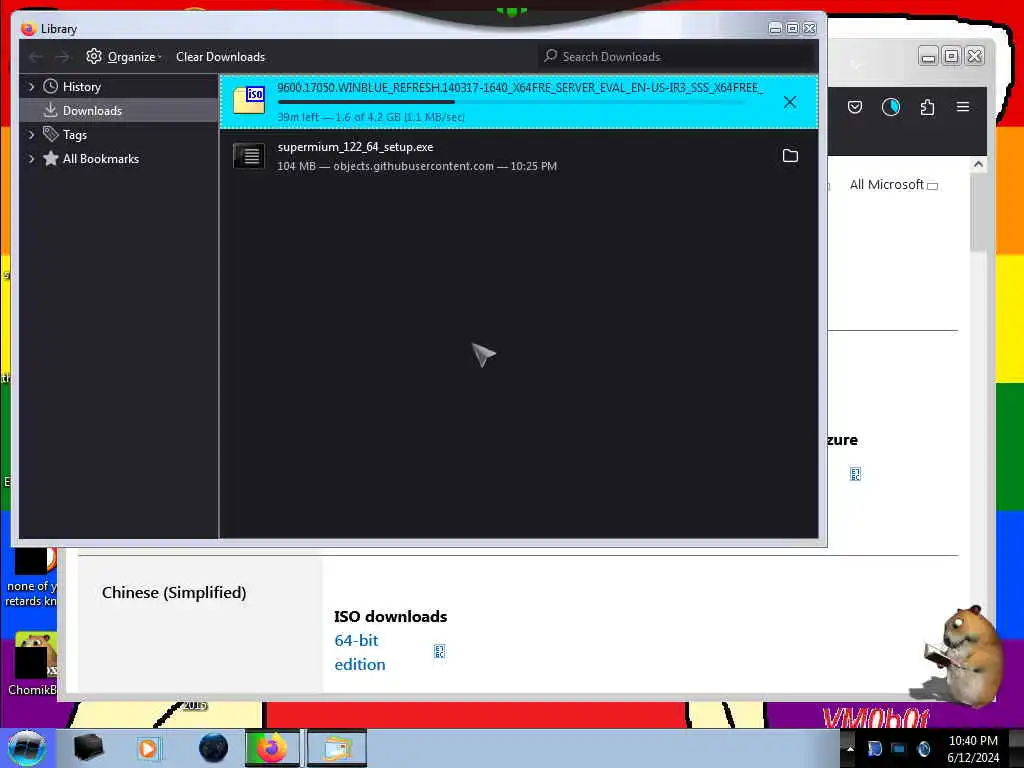1024x768 pixels.
Task: Open the Firefox hamburger application menu
Action: pyautogui.click(x=963, y=107)
